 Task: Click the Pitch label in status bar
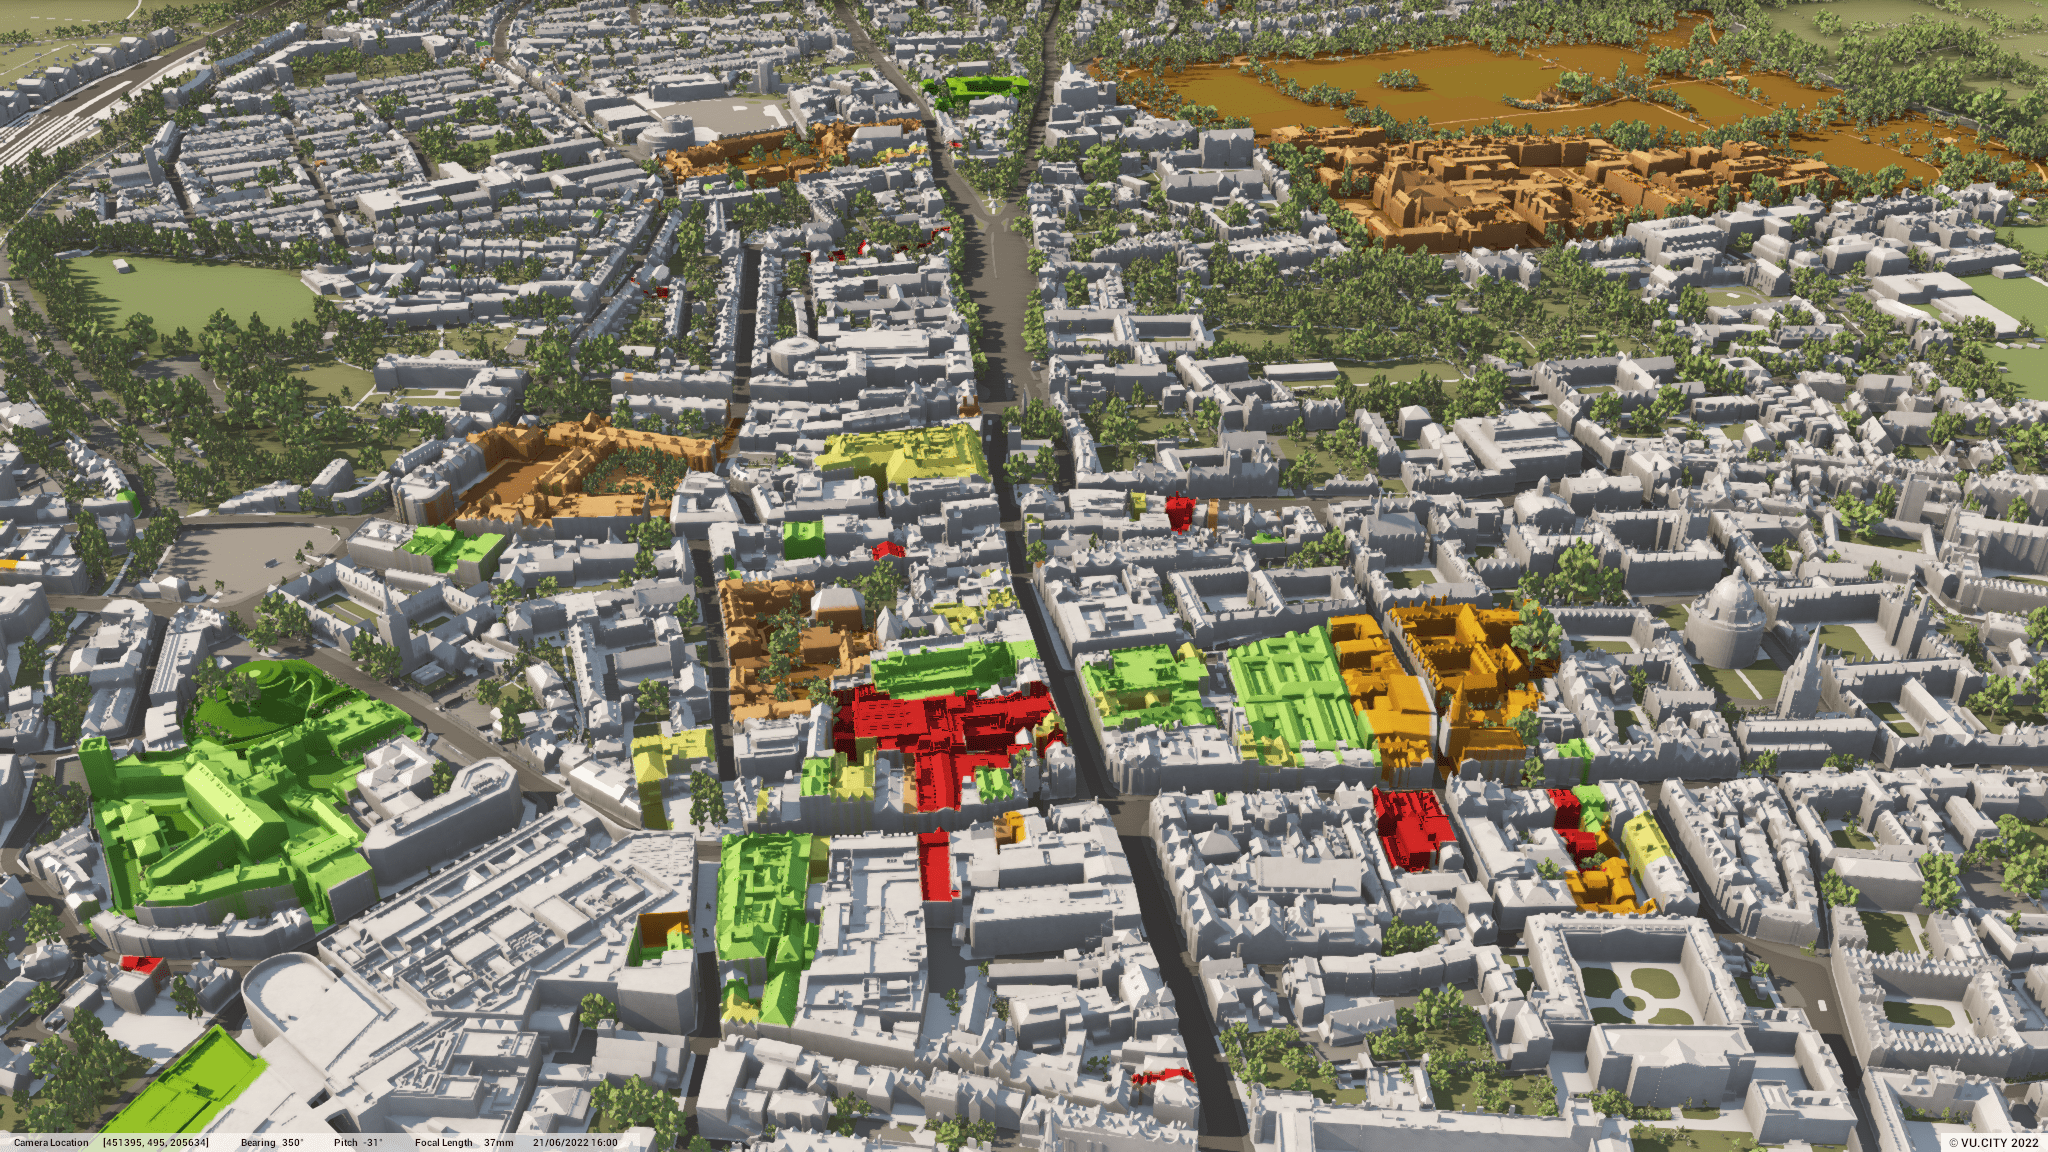(345, 1142)
